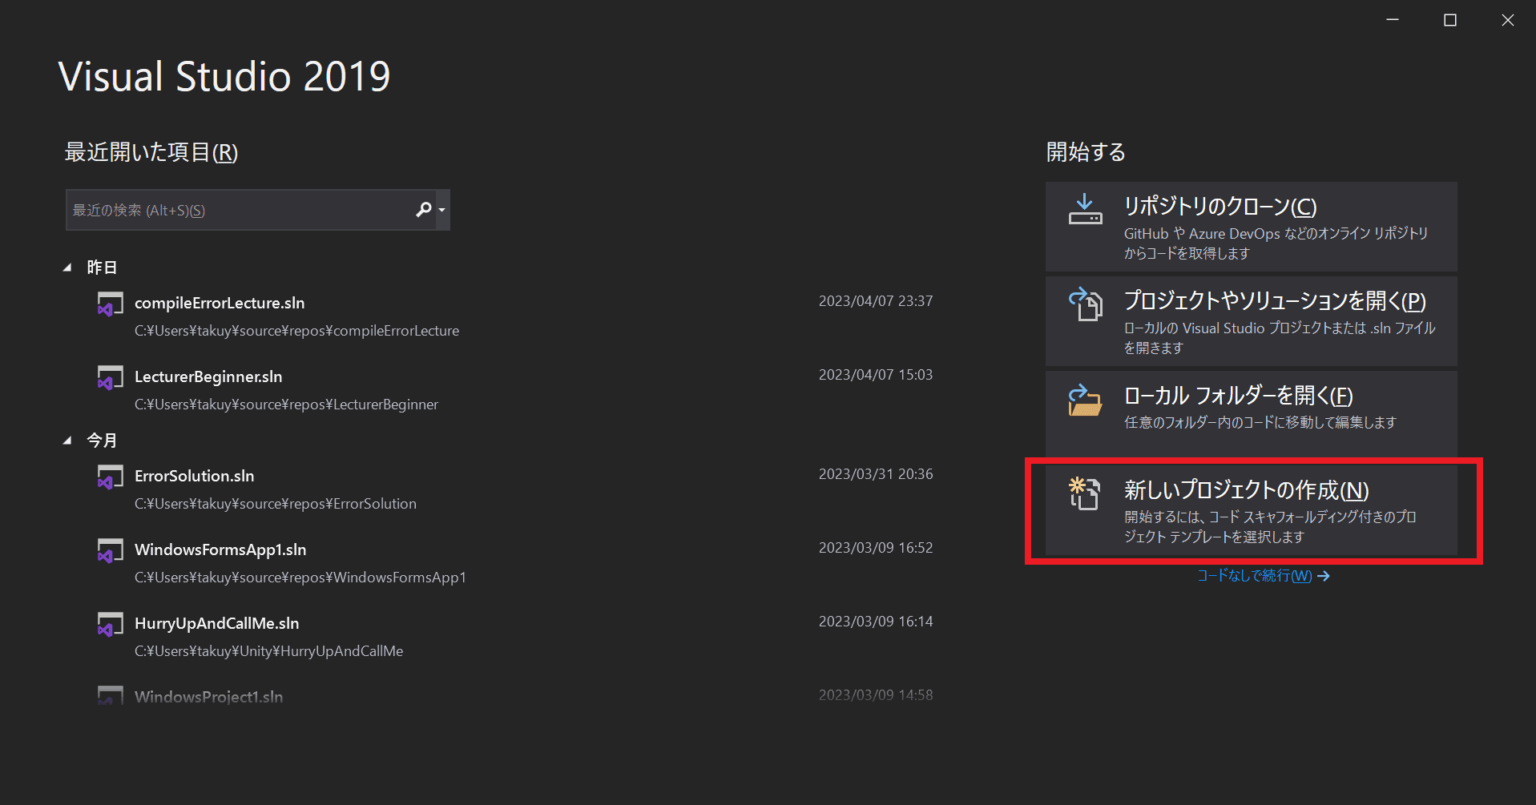This screenshot has height=805, width=1536.
Task: Collapse the 昨日 group
Action: point(68,268)
